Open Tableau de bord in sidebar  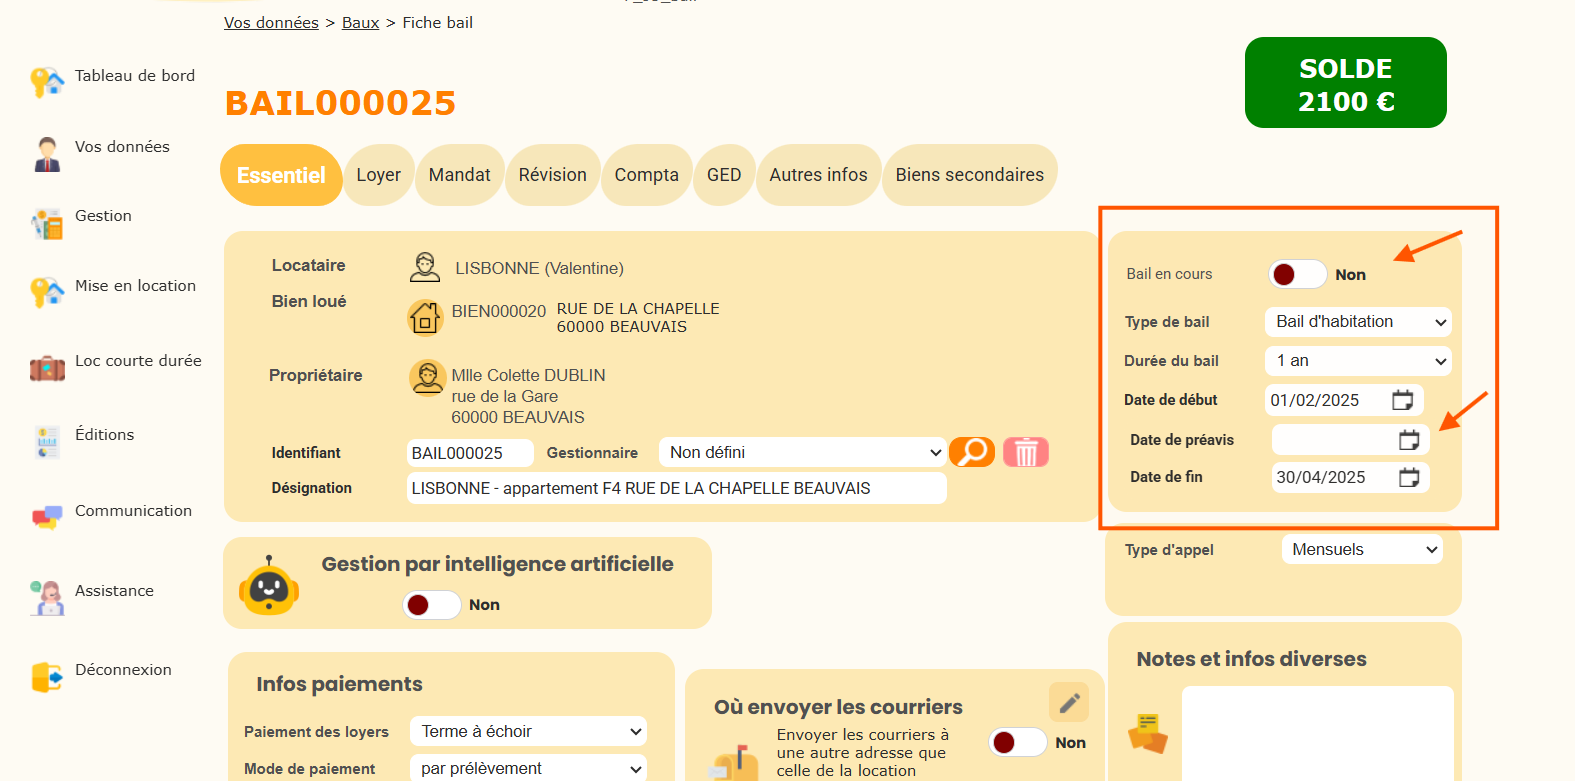pos(134,76)
